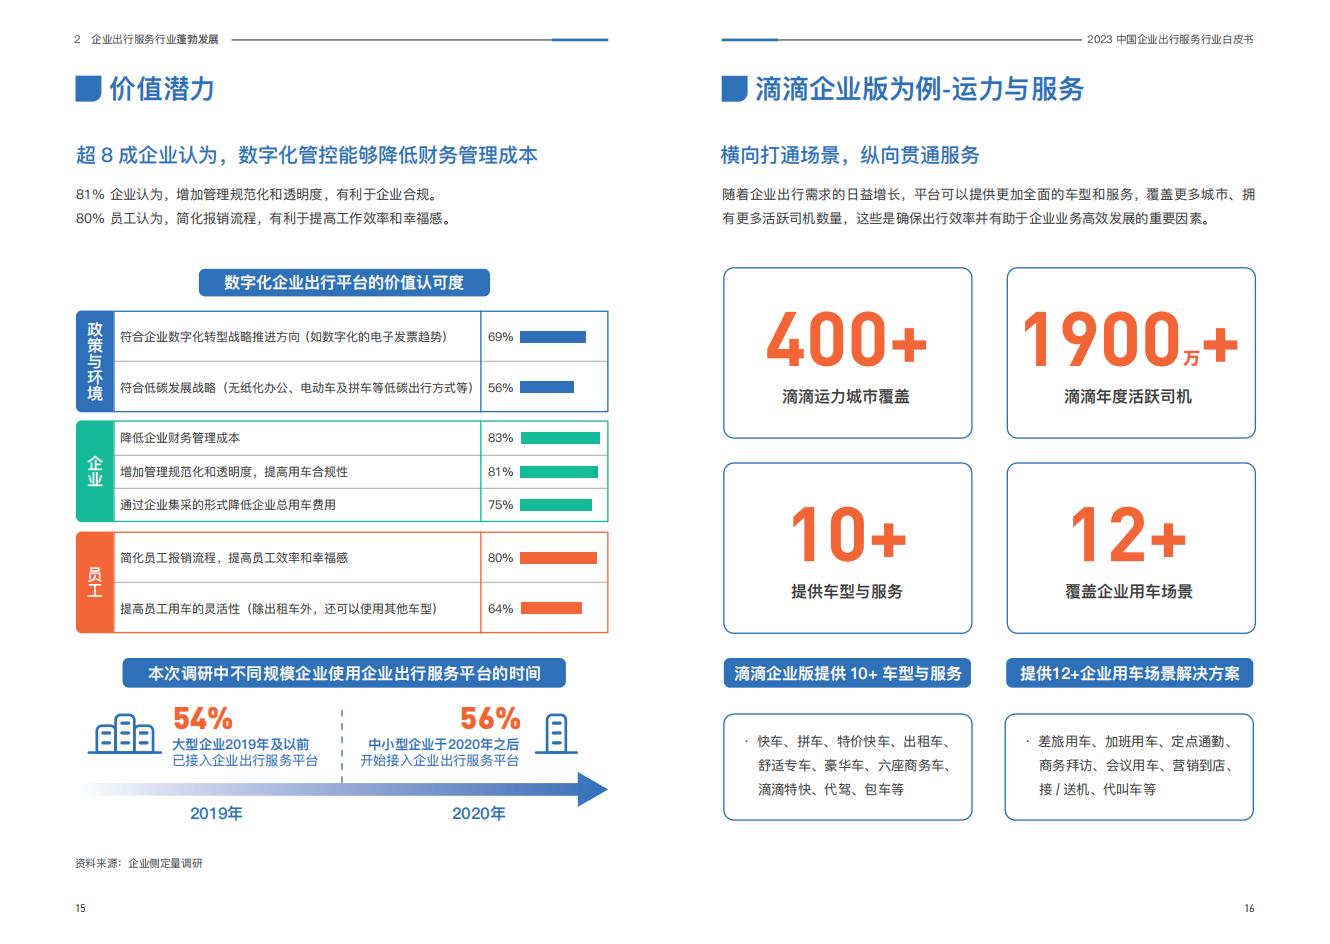Click the sentence starting 80% 员工认为
This screenshot has width=1330, height=944.
(x=263, y=218)
